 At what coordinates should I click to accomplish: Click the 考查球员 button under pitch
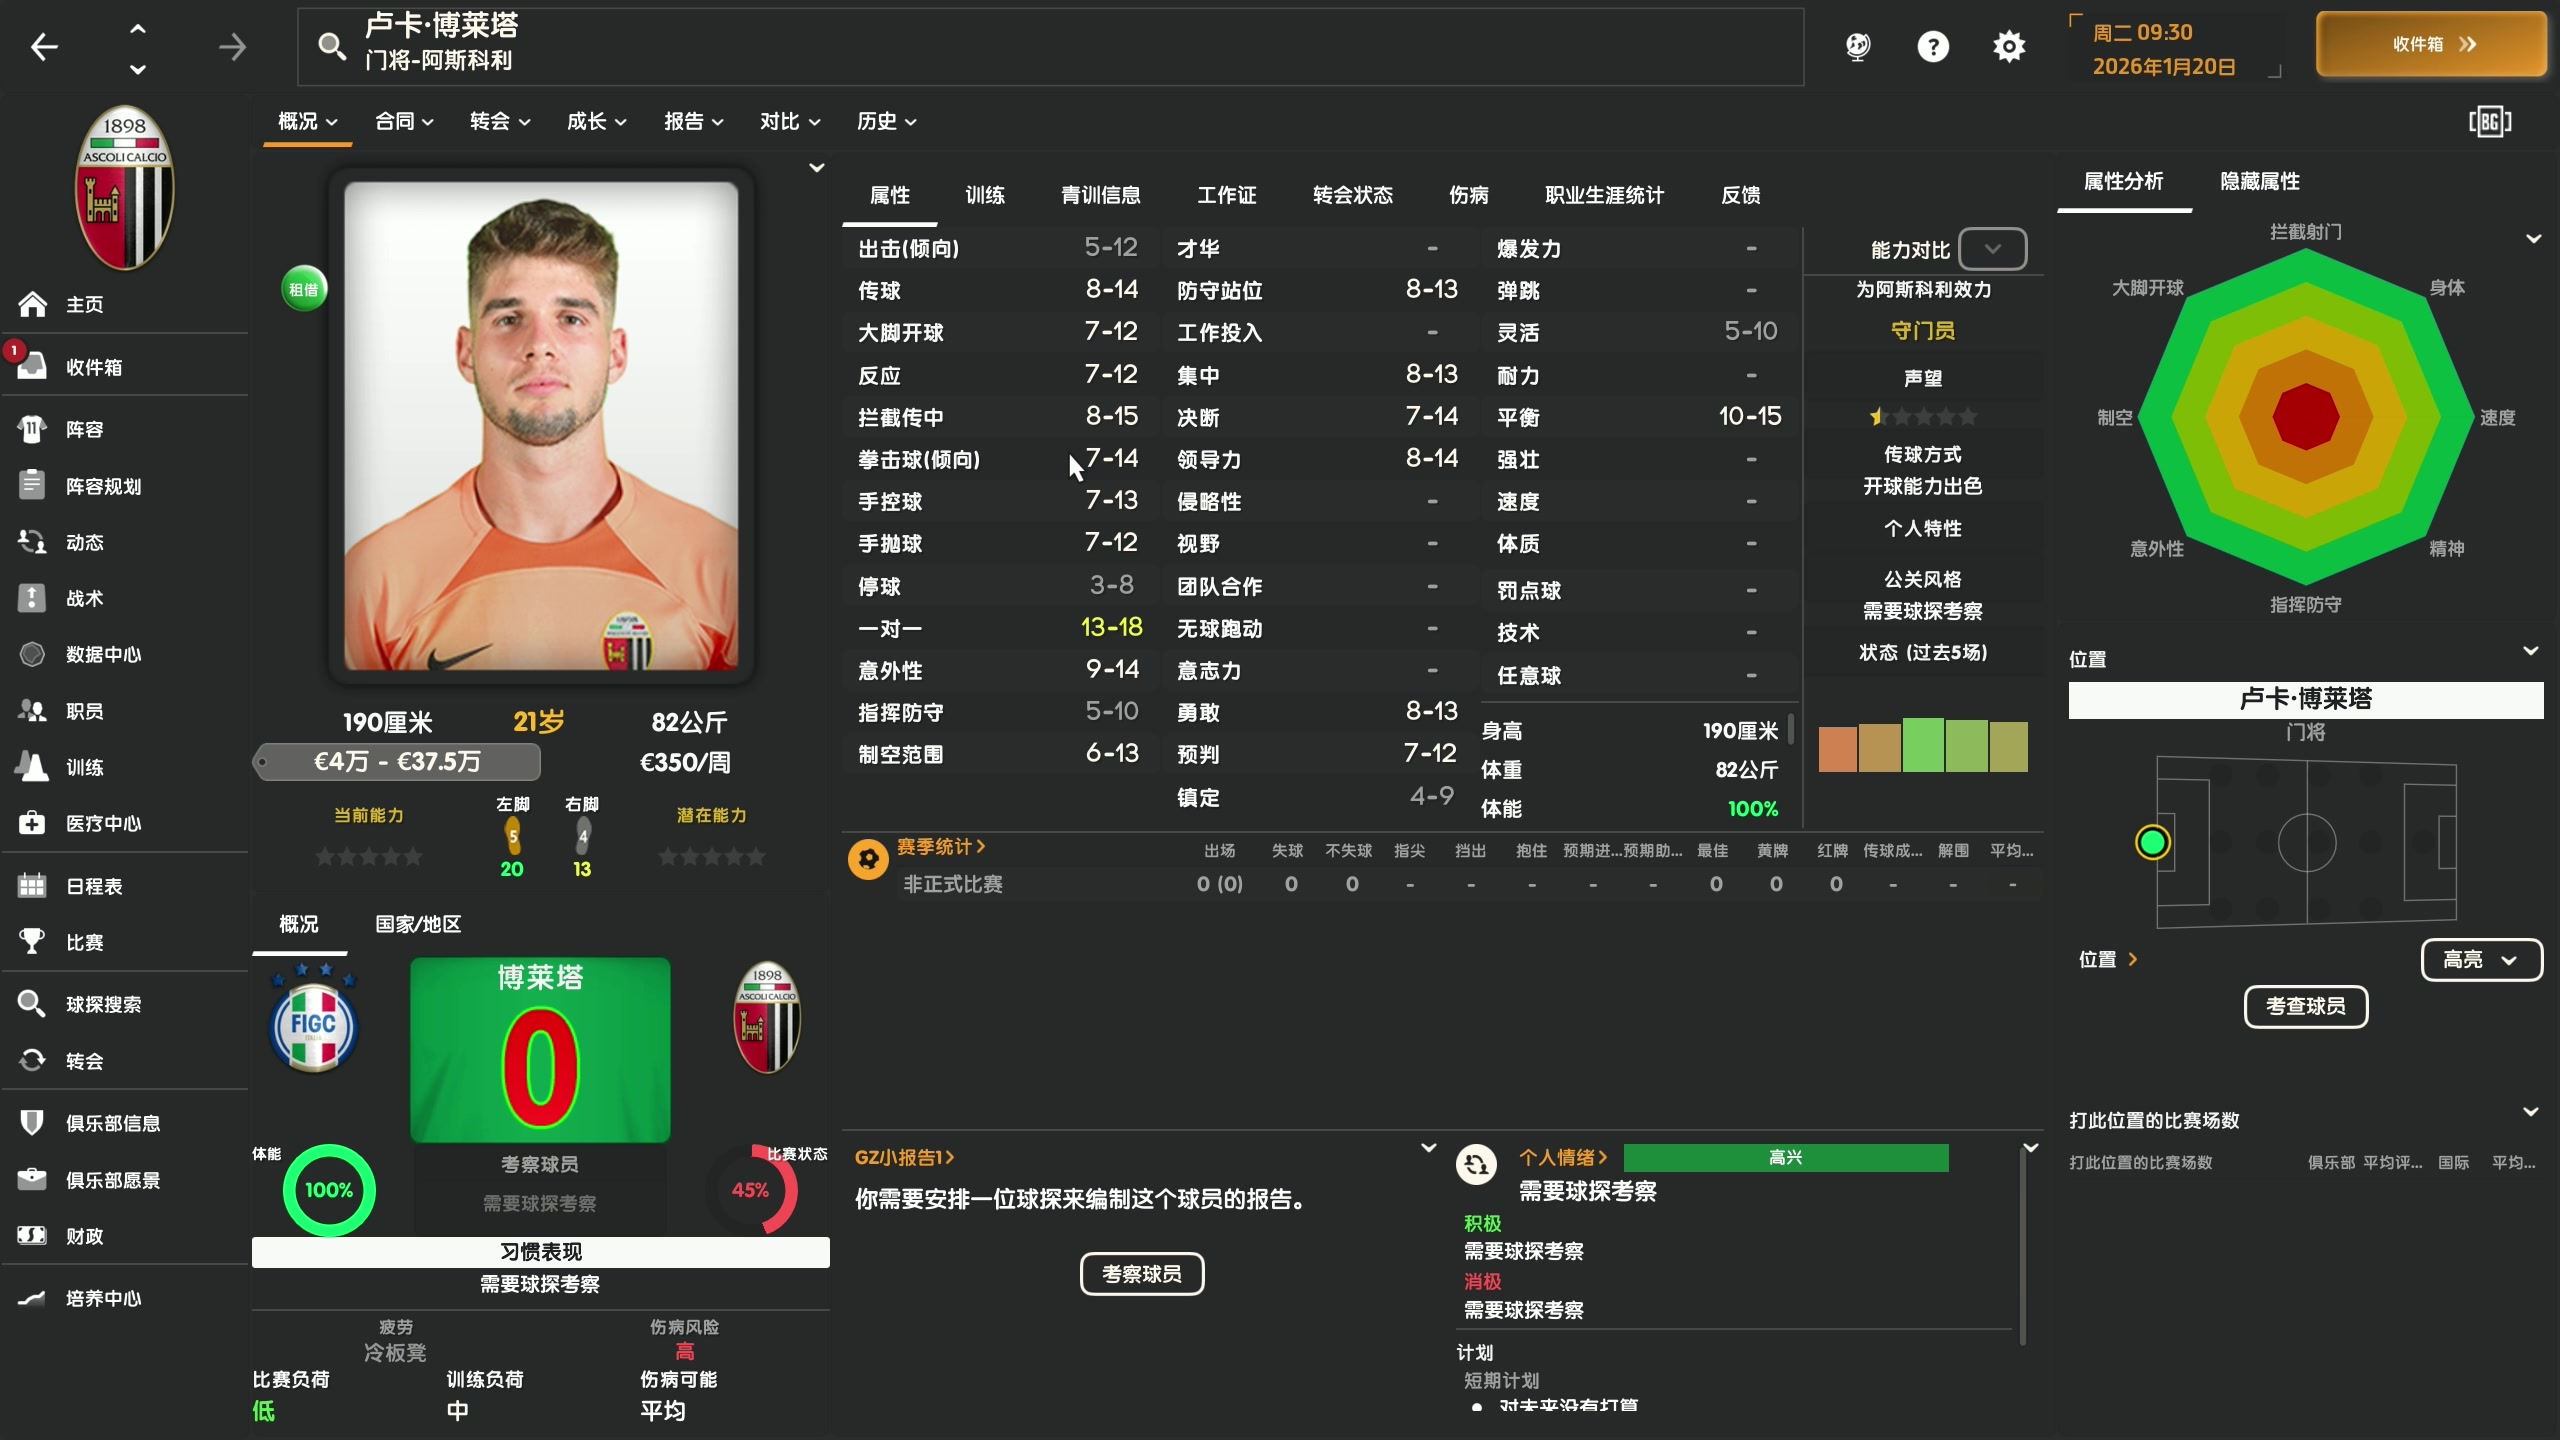tap(2306, 1006)
